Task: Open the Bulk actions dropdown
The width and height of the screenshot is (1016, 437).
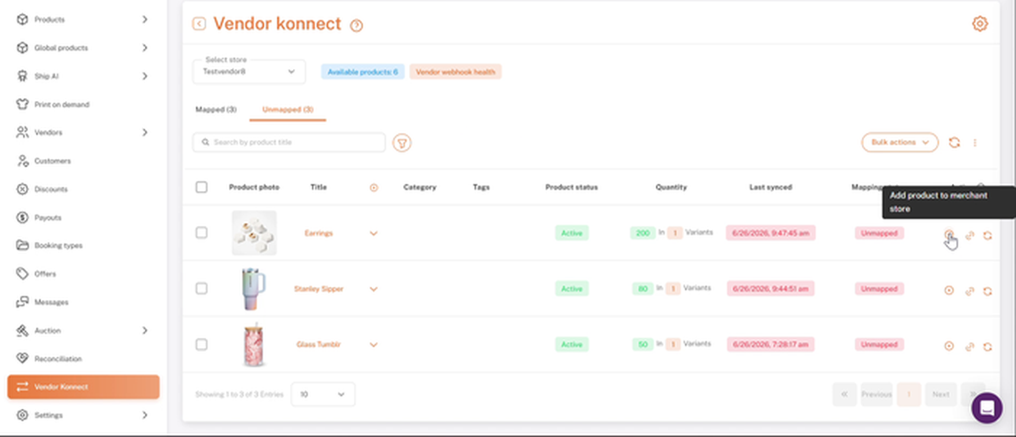Action: point(899,143)
